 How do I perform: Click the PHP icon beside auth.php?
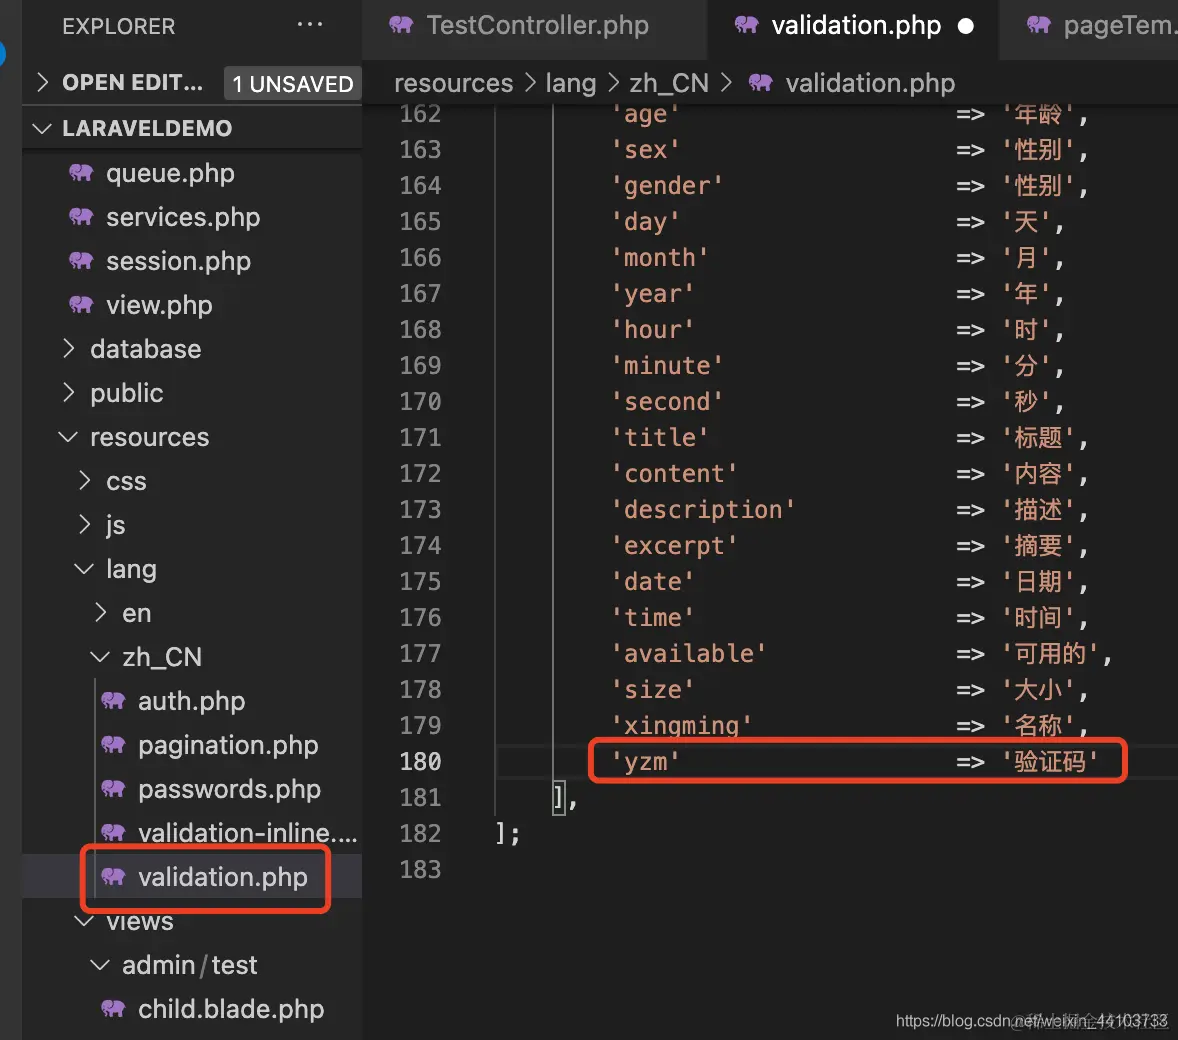tap(113, 701)
